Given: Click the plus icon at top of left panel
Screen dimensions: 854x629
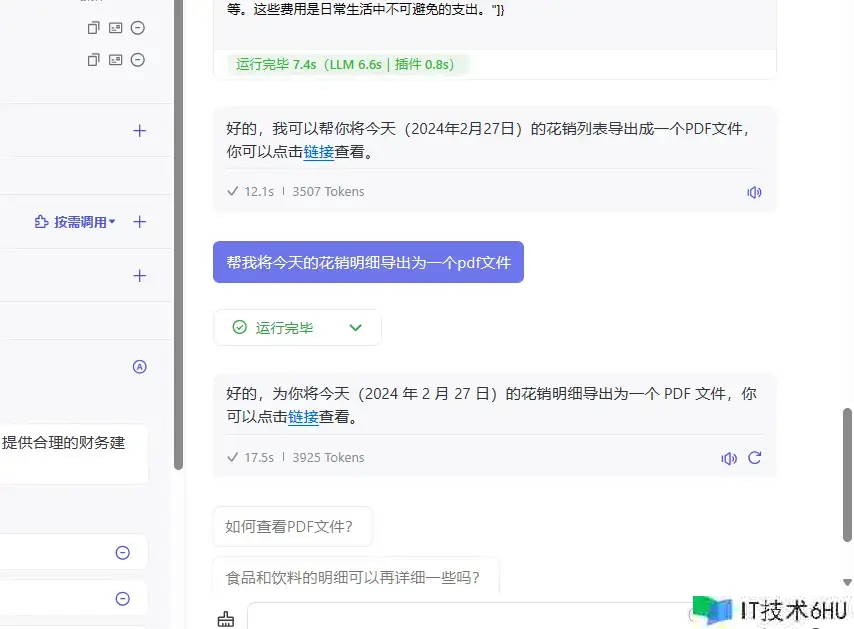Looking at the screenshot, I should 140,131.
